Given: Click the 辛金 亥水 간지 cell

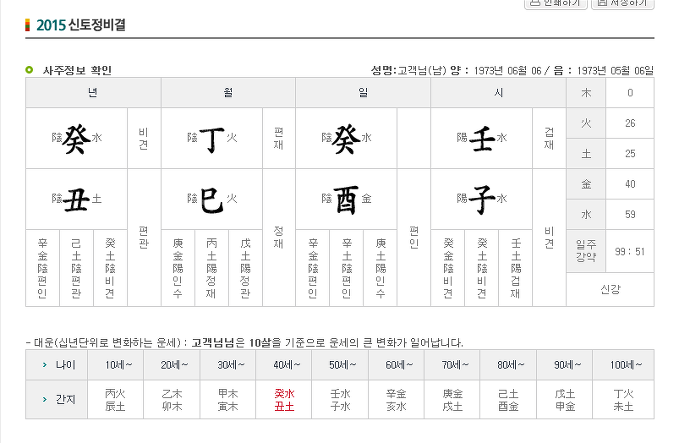Looking at the screenshot, I should pyautogui.click(x=396, y=400).
